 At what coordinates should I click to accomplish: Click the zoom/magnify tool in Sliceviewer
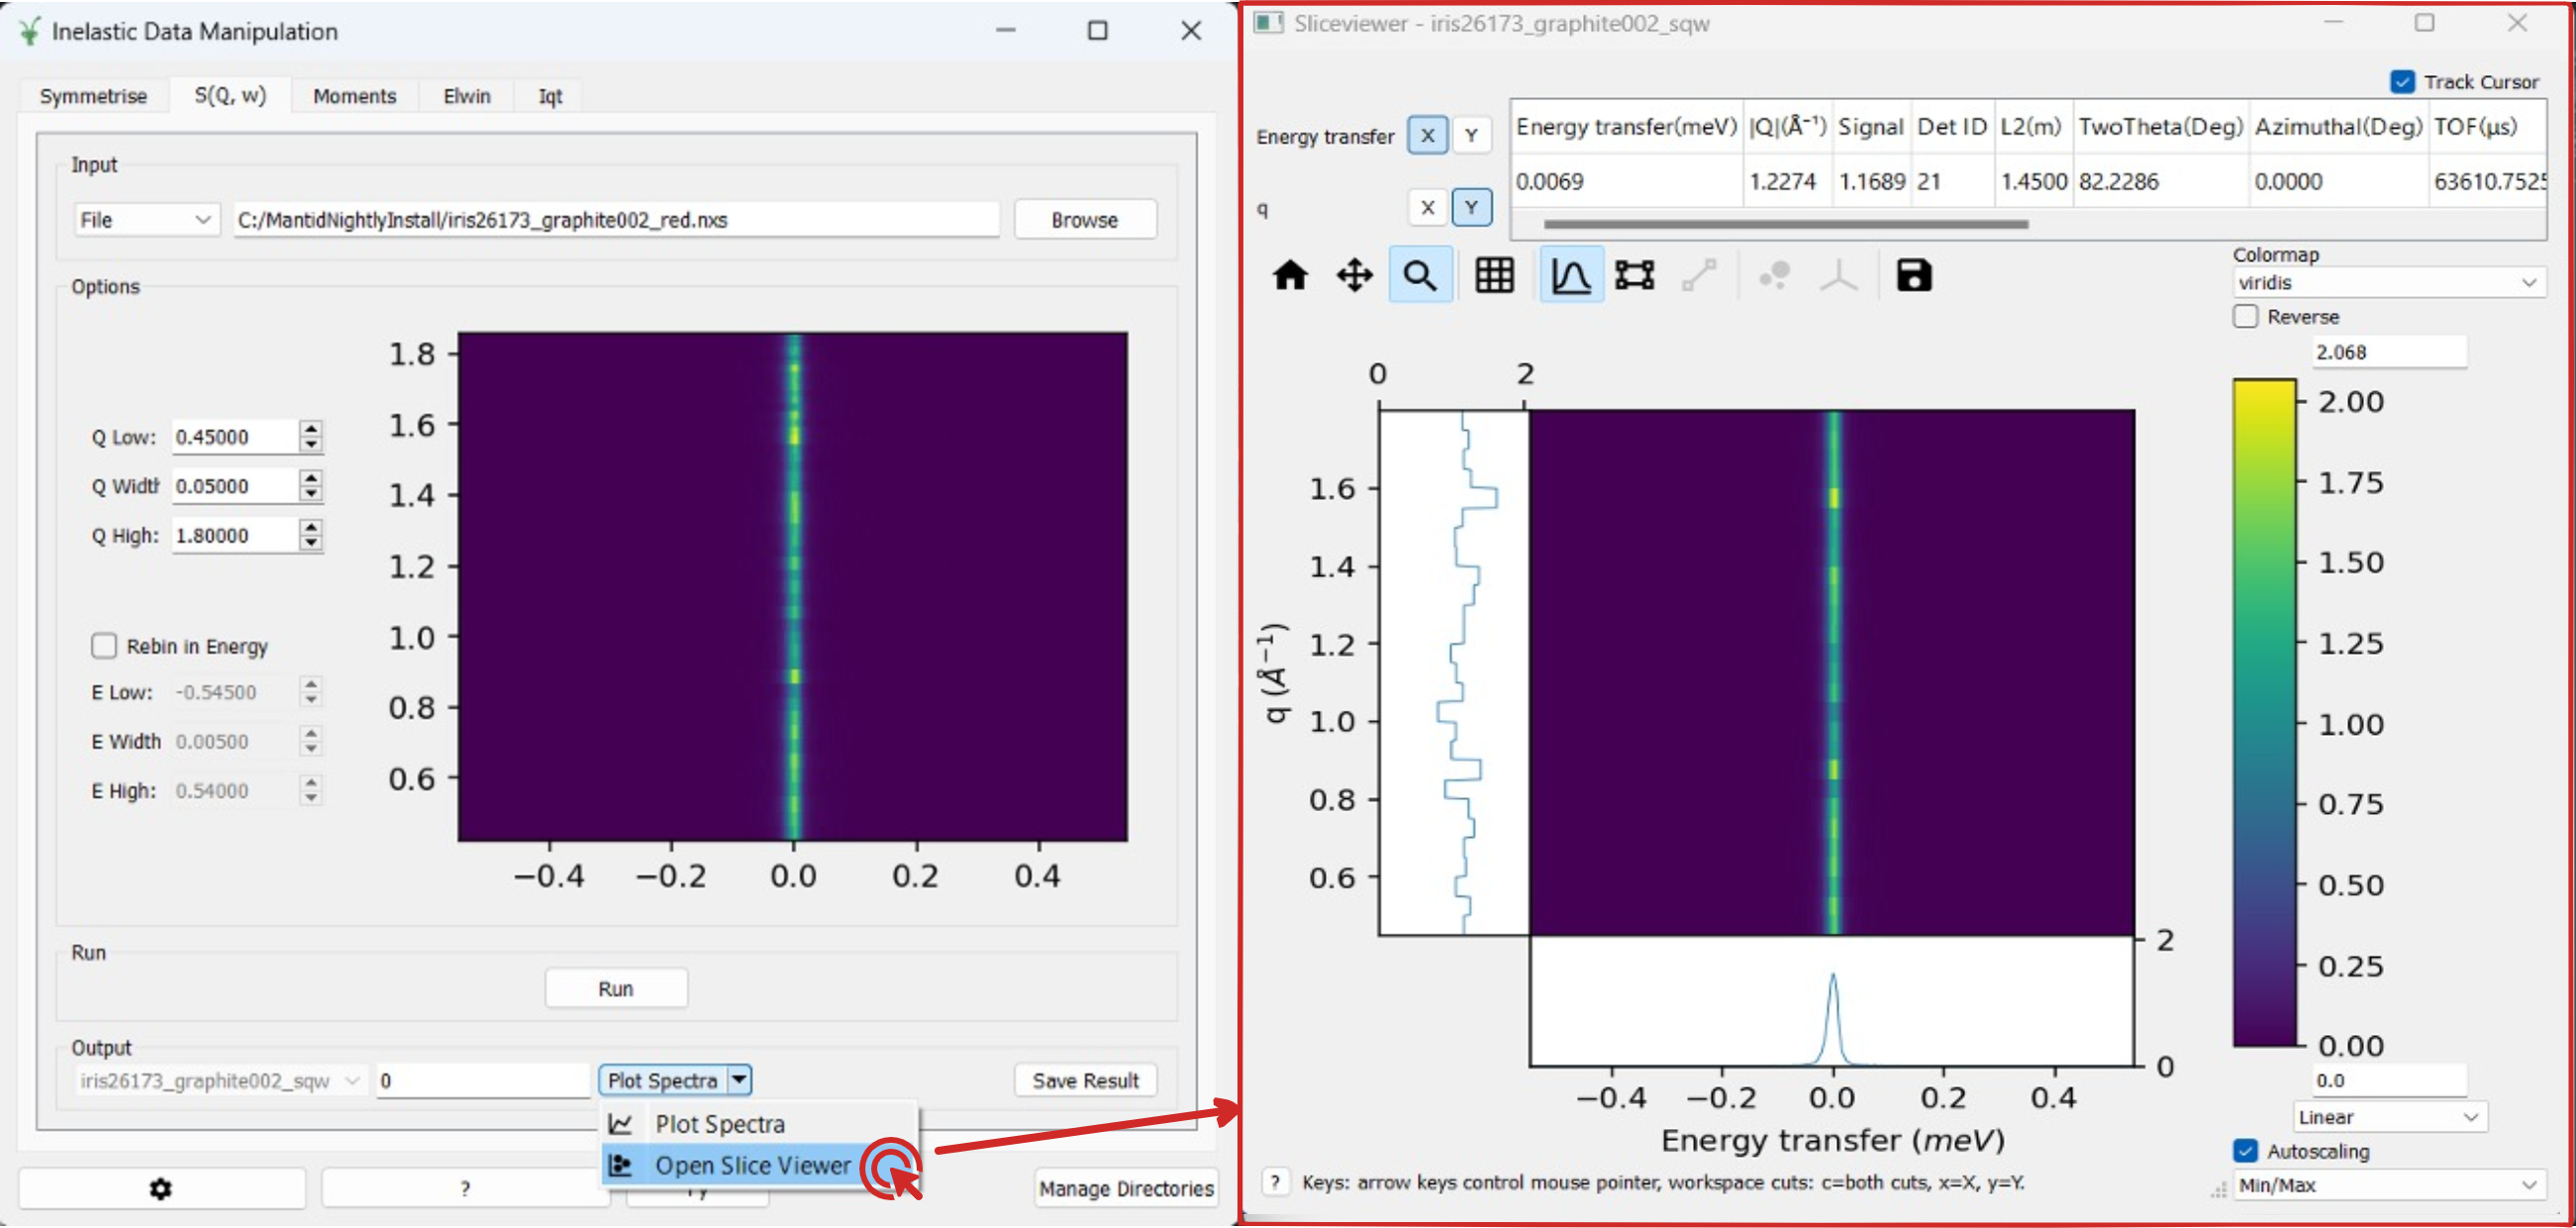point(1420,274)
